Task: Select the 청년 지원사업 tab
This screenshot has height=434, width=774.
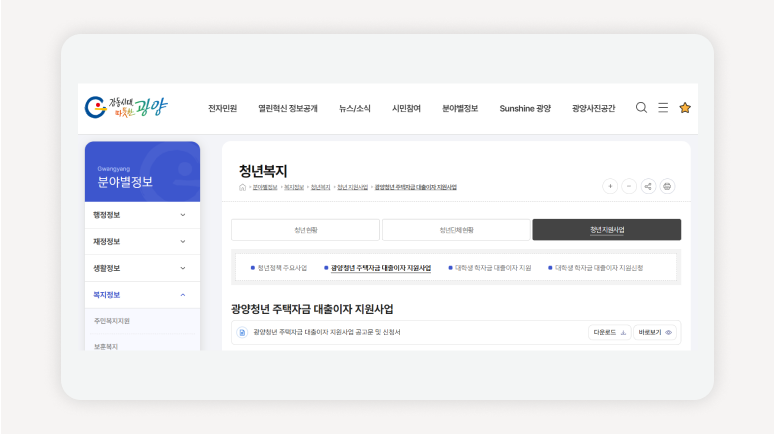Action: (607, 230)
